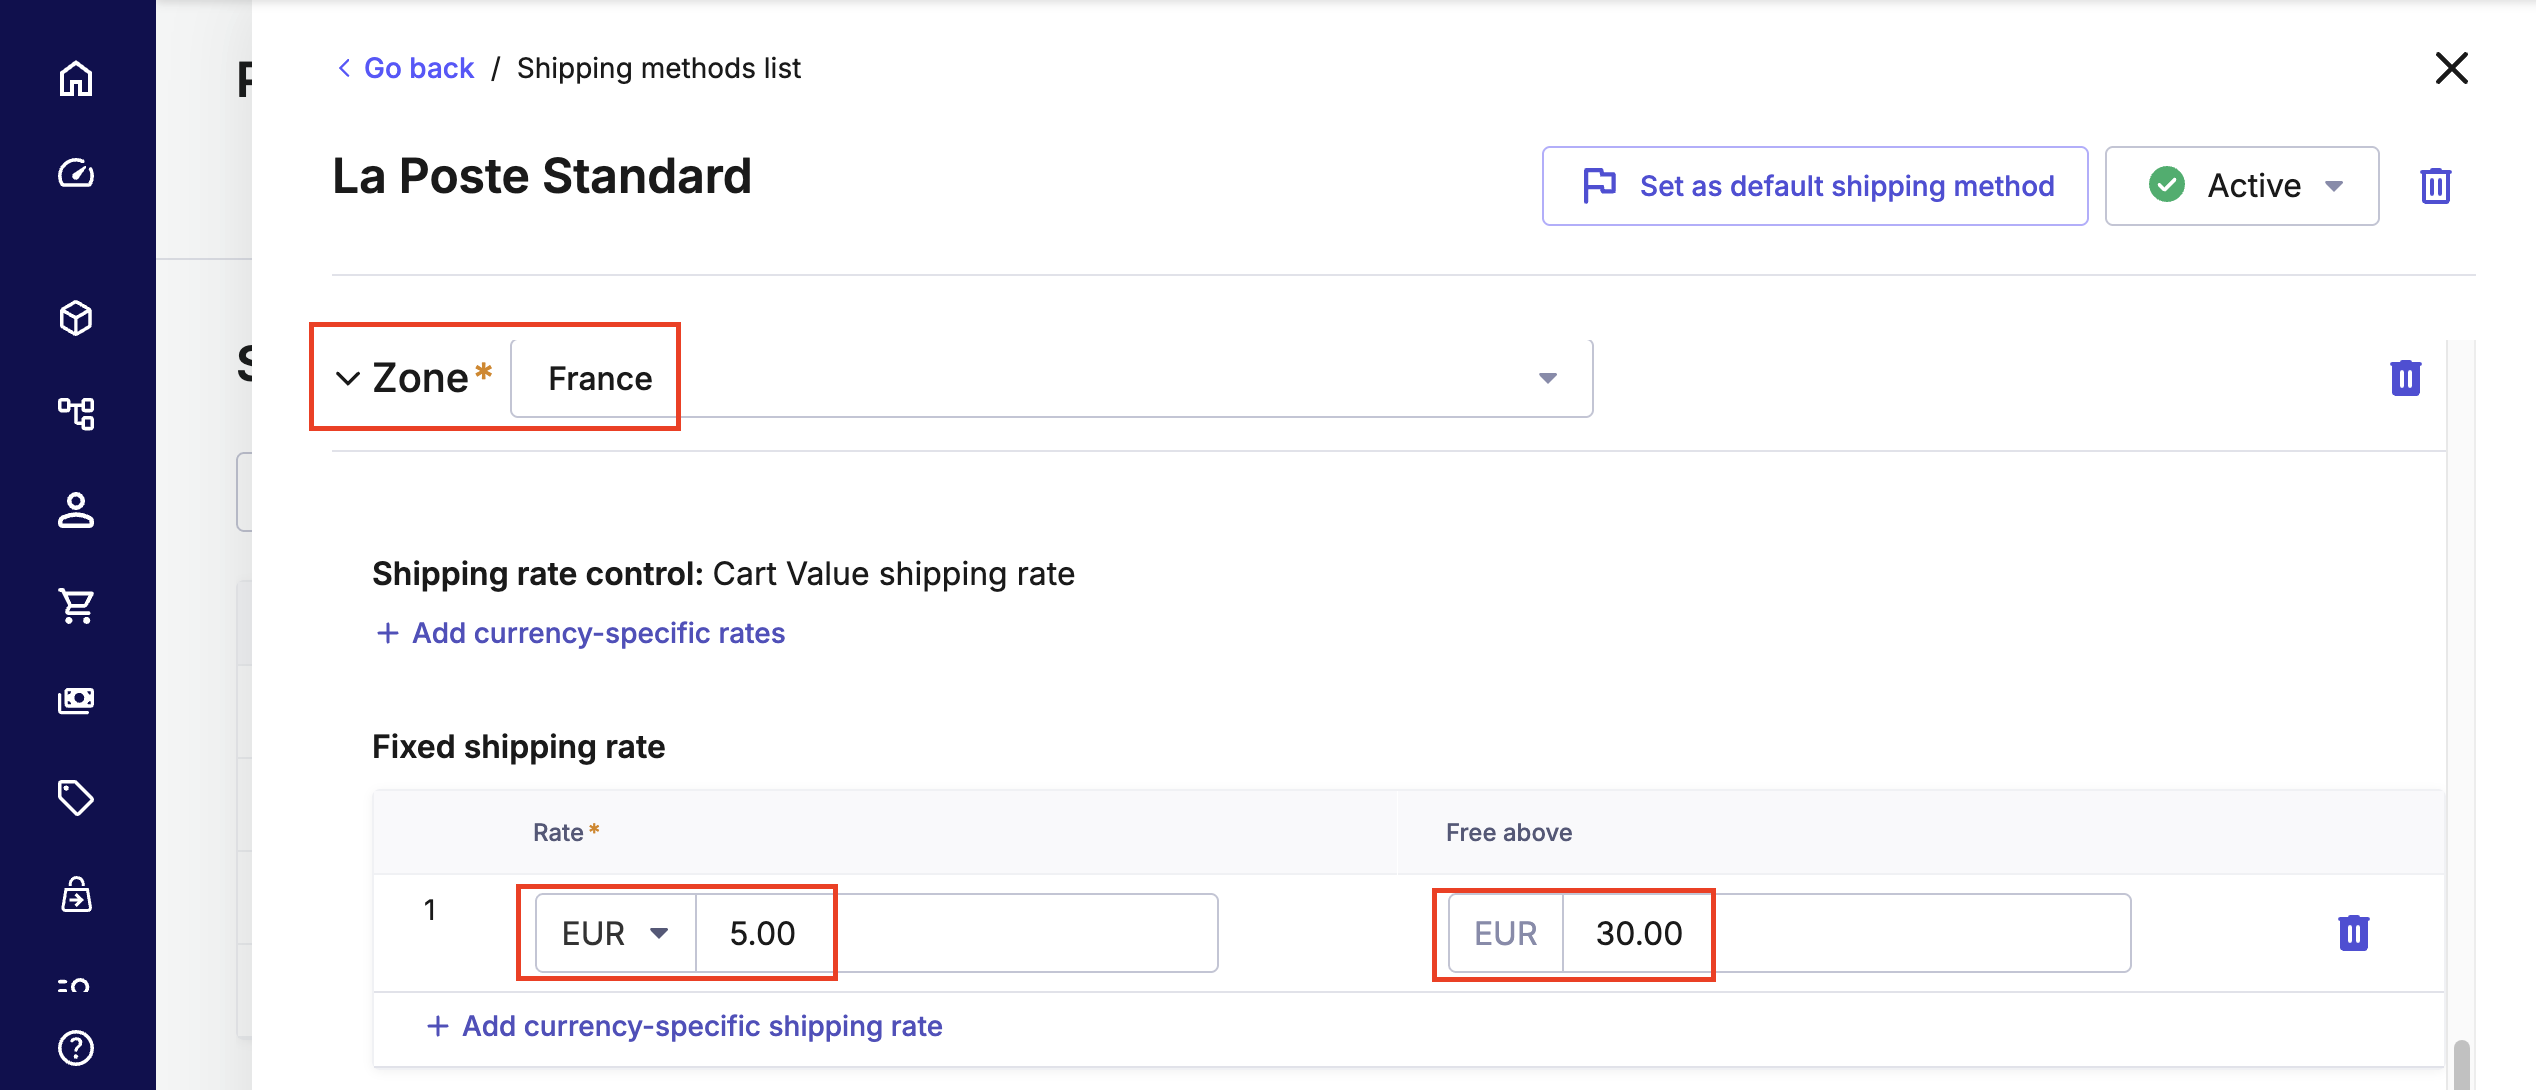Open the Home icon in sidebar
The height and width of the screenshot is (1090, 2536).
[x=76, y=79]
